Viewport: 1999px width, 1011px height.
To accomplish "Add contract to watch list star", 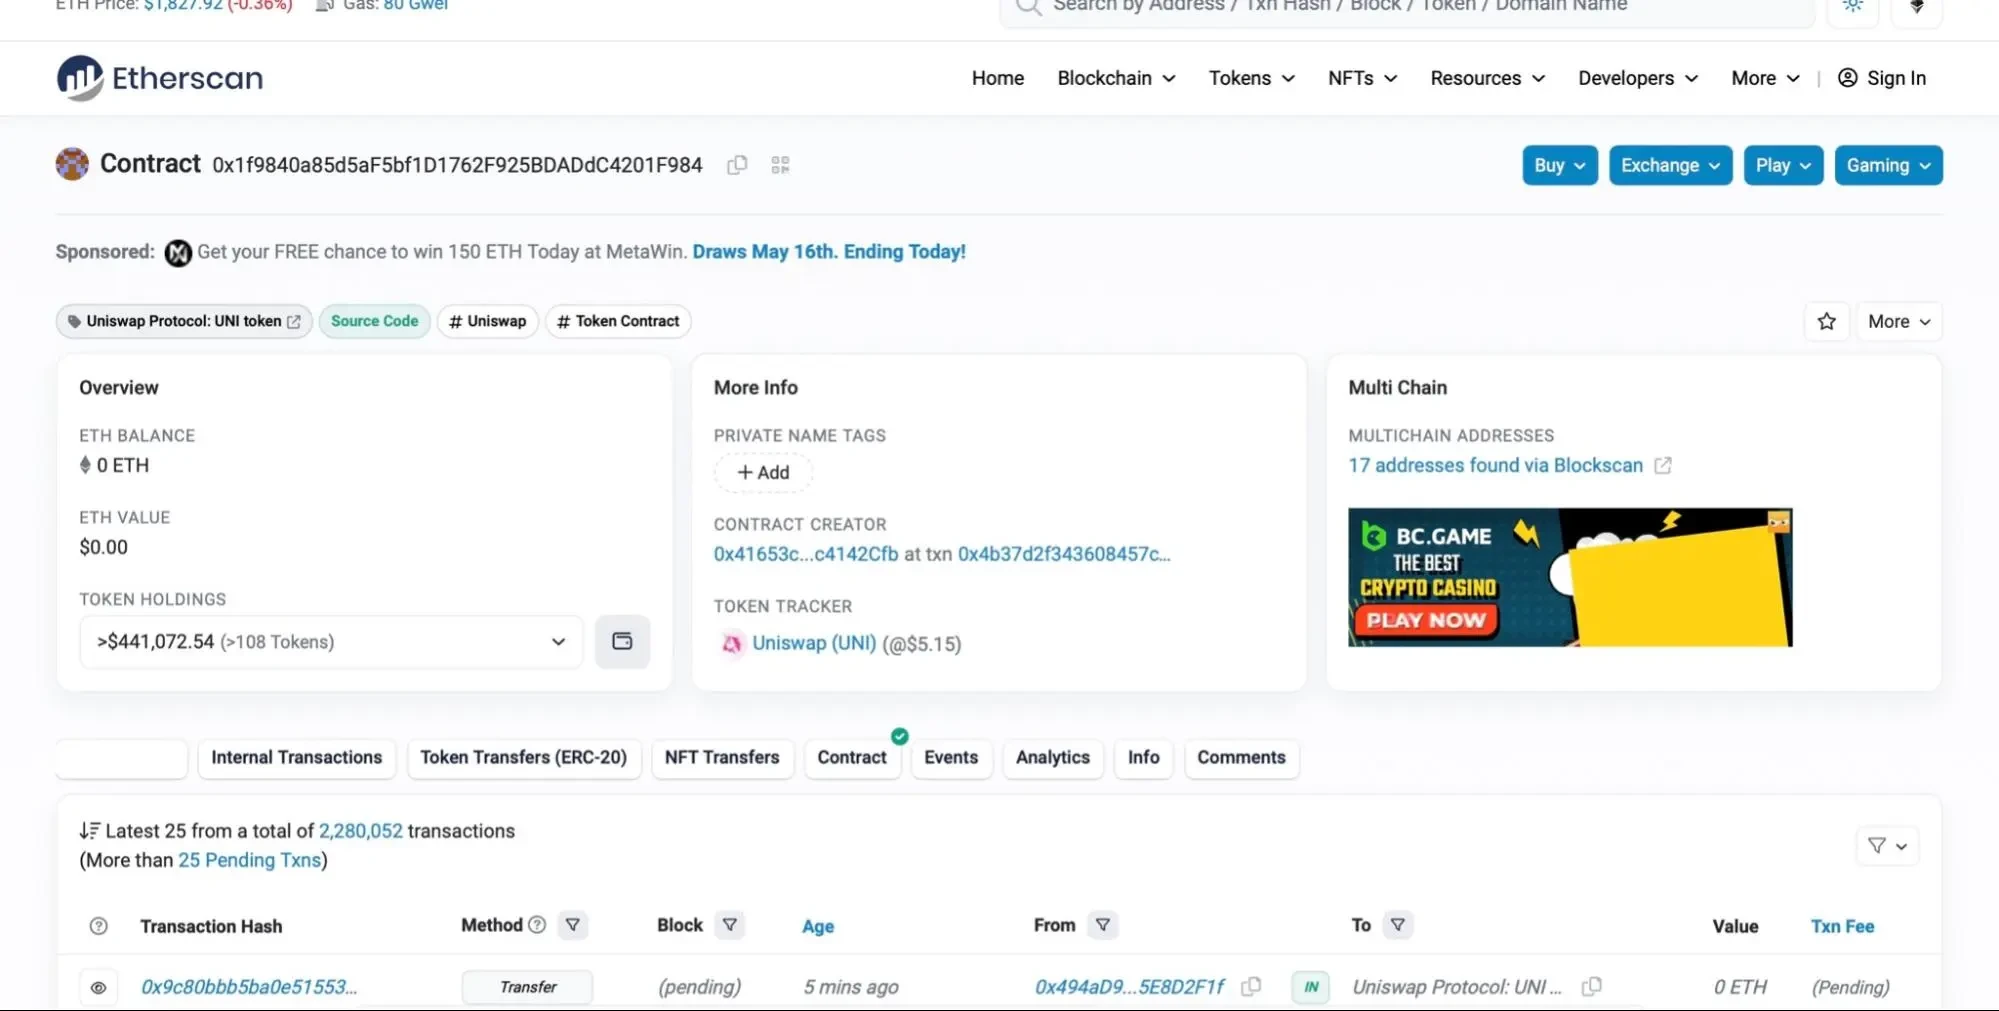I will point(1826,322).
